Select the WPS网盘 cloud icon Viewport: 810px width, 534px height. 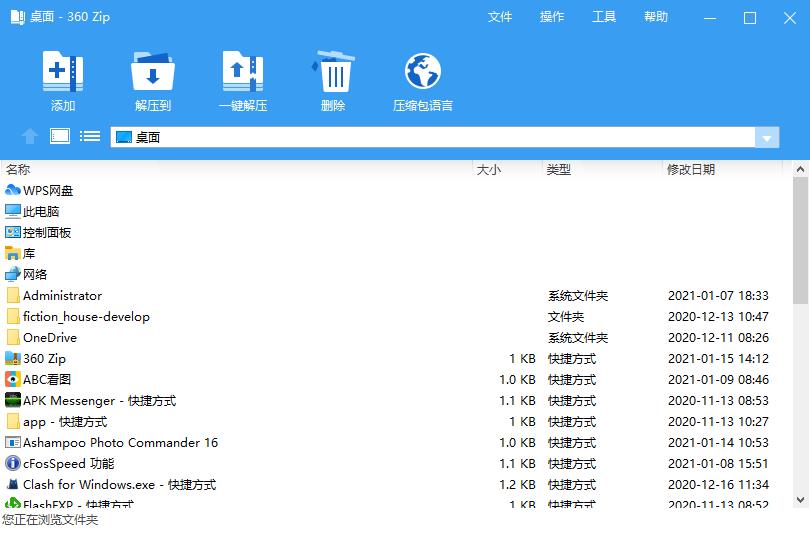point(12,190)
